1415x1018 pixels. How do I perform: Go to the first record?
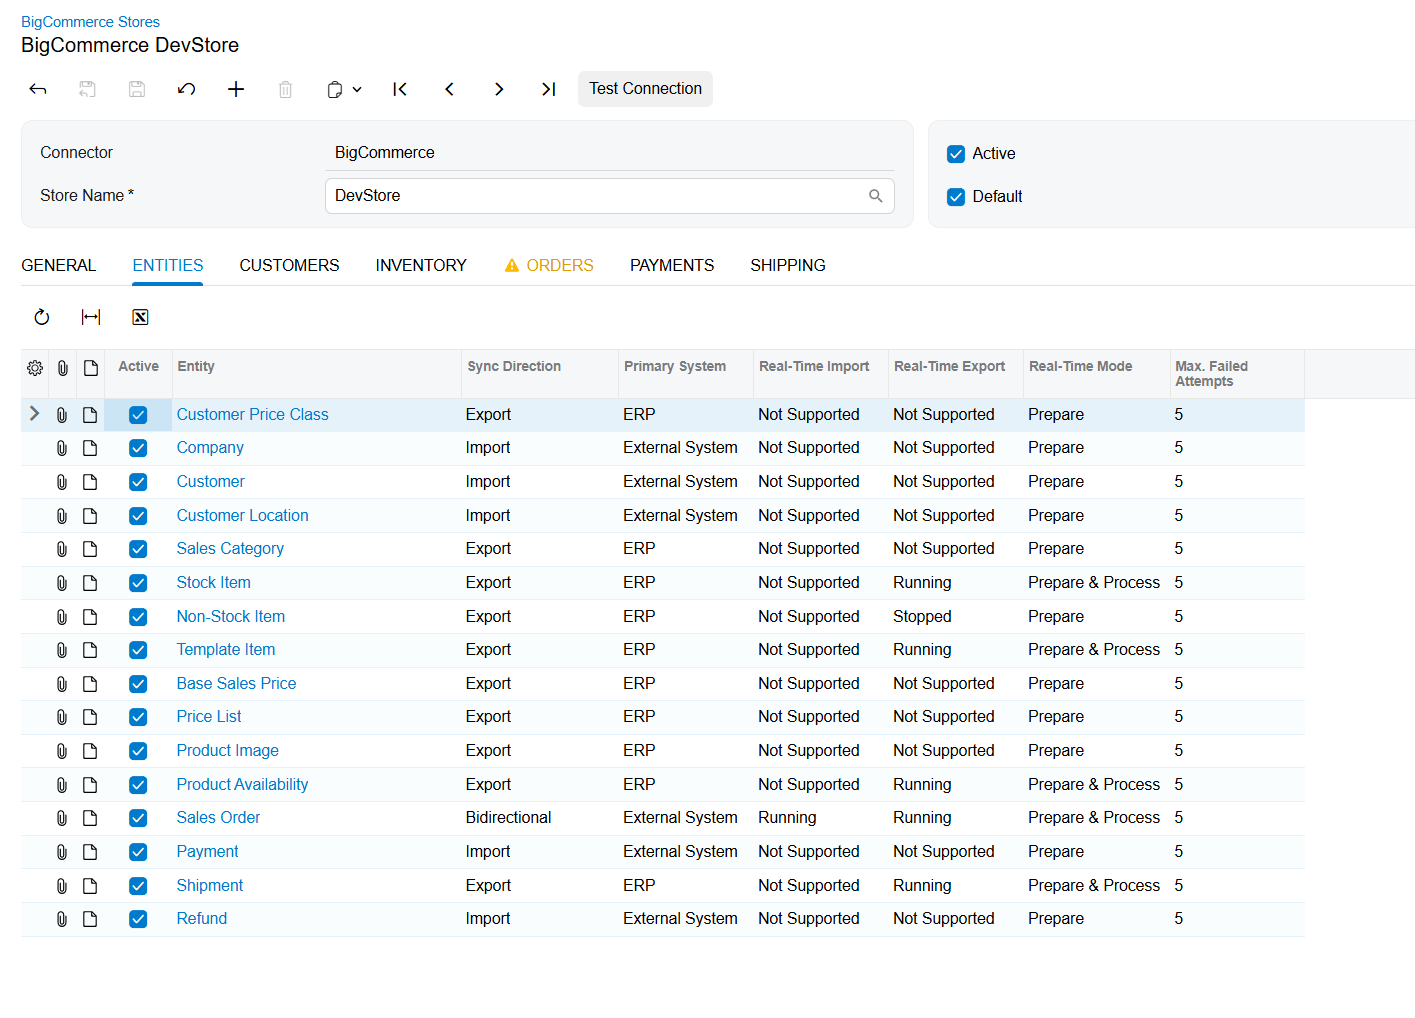click(x=400, y=89)
